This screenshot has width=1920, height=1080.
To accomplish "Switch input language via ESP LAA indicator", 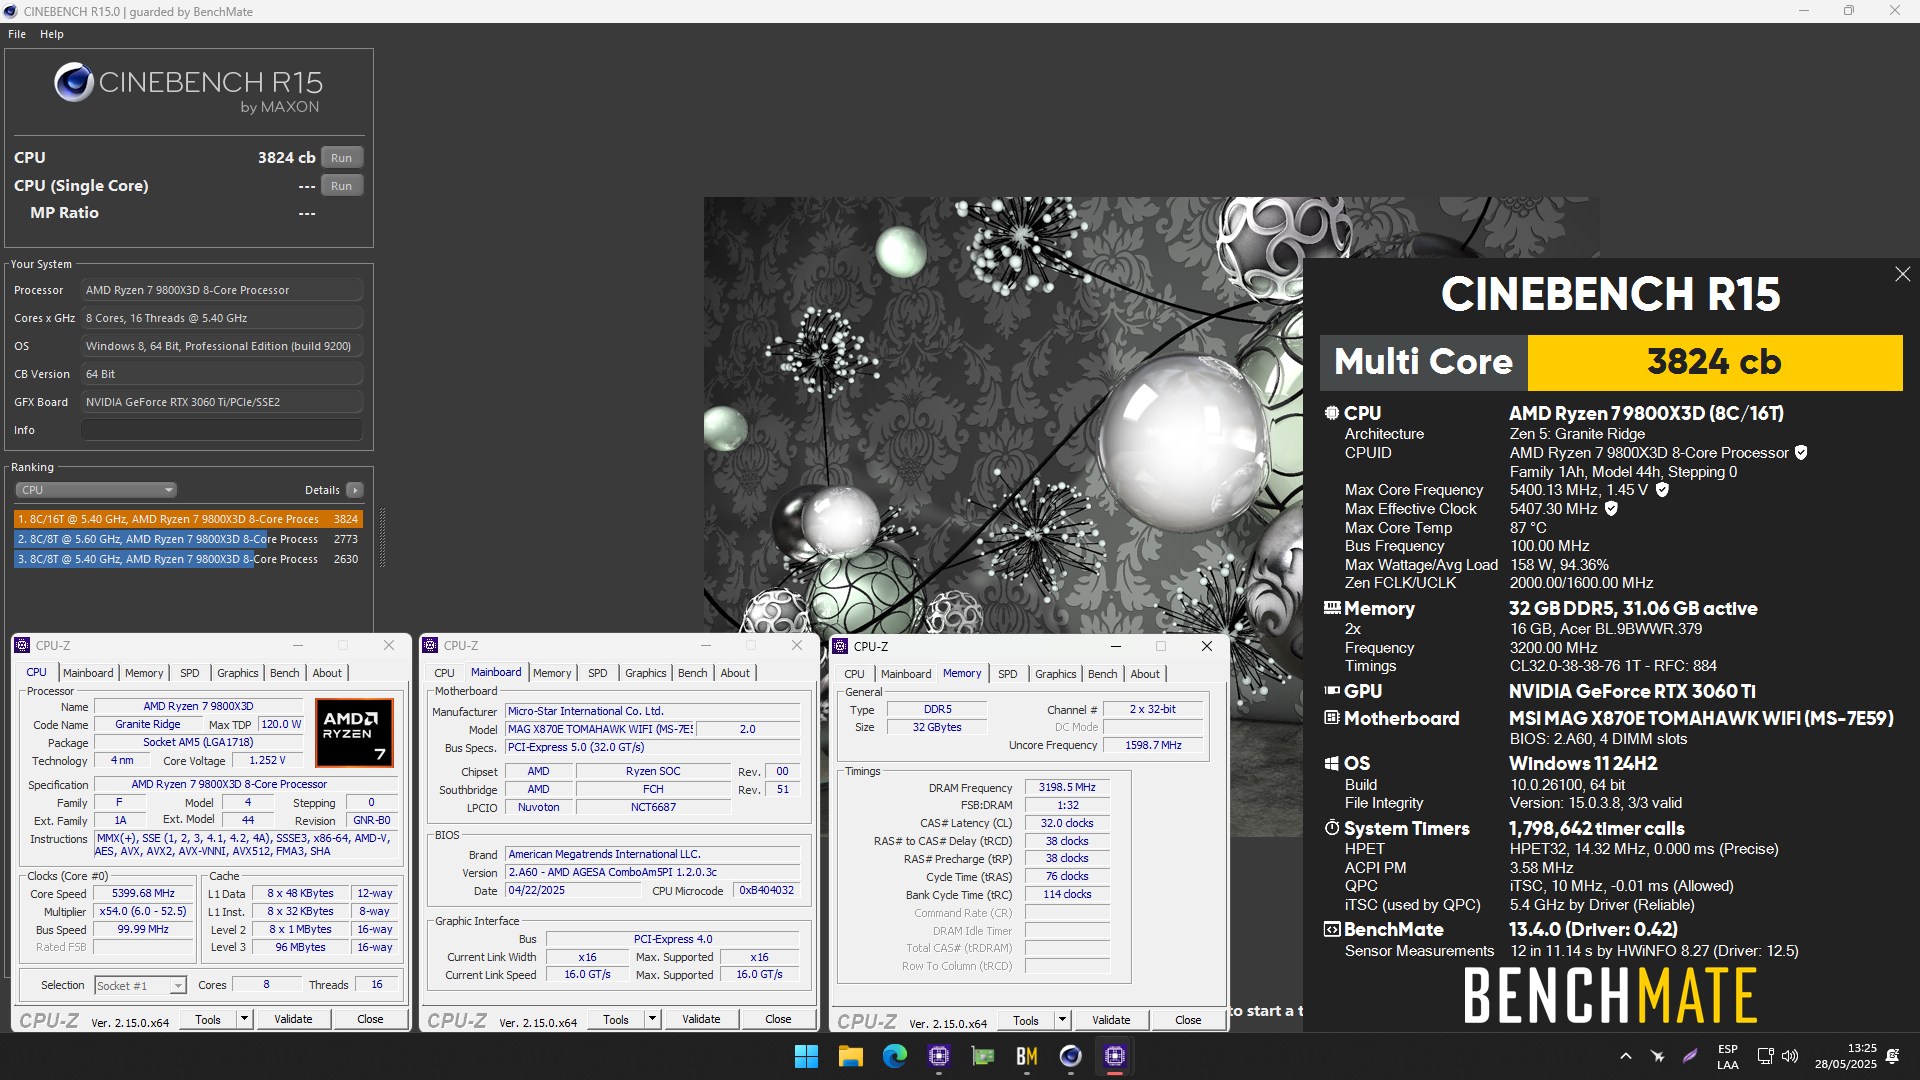I will click(1727, 1056).
